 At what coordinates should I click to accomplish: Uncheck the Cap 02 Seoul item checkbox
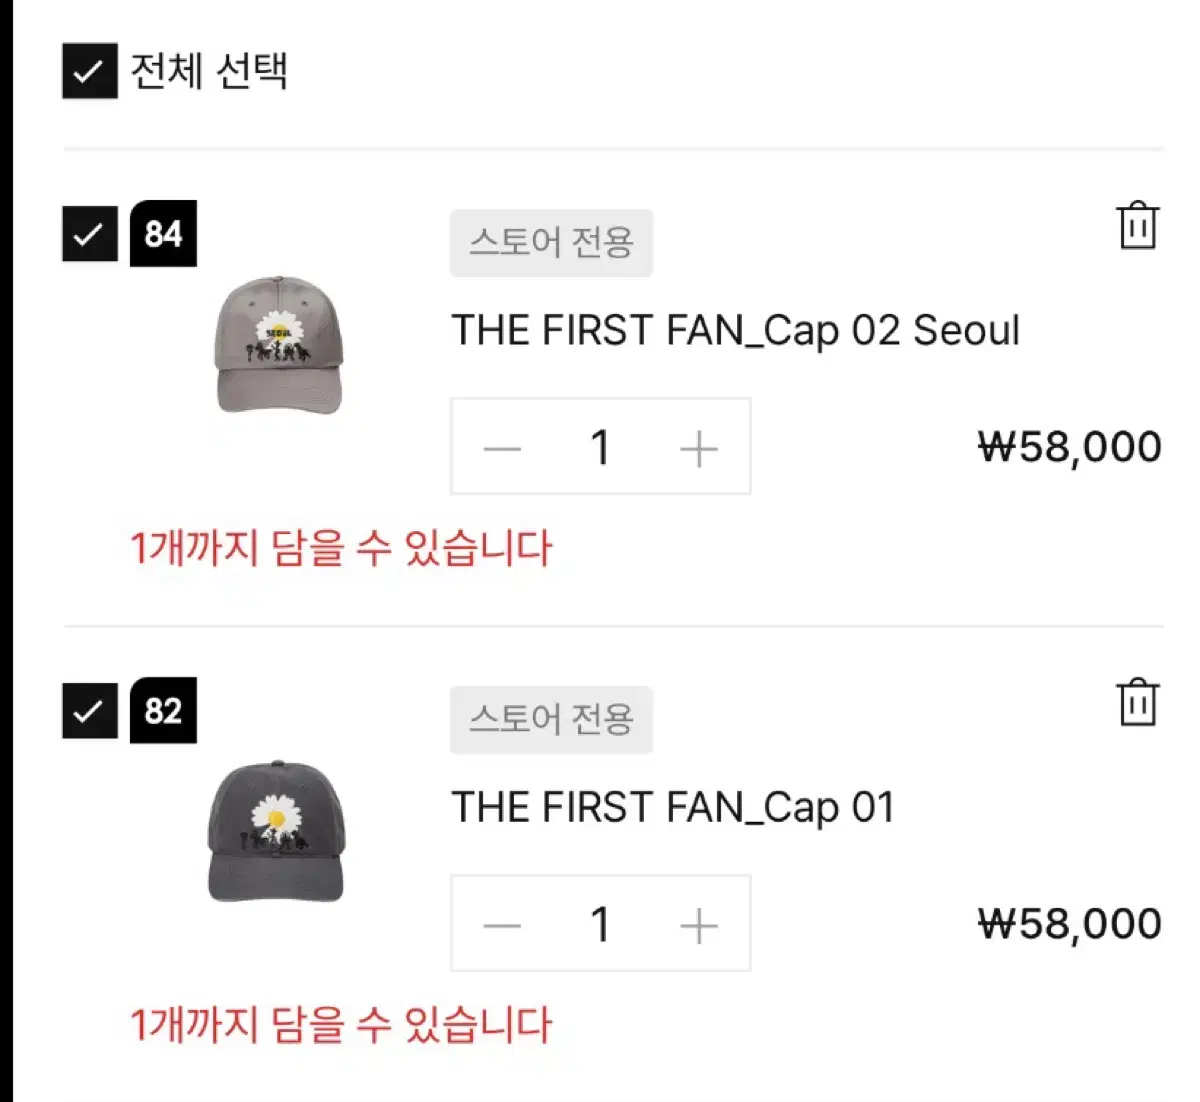coord(90,234)
